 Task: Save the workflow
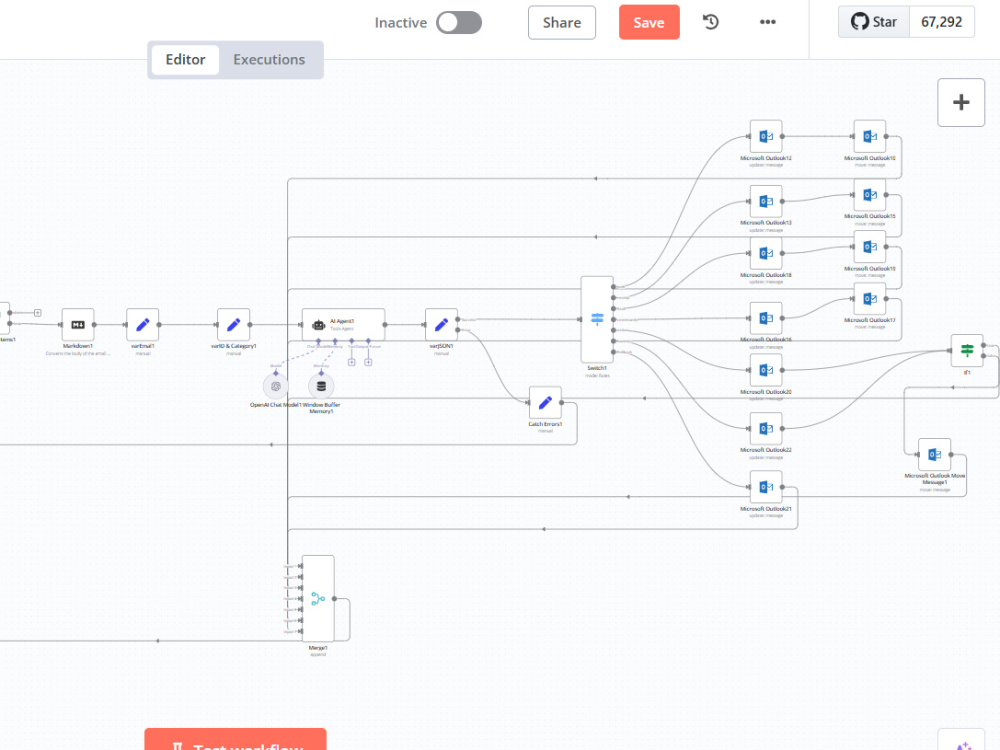click(649, 23)
